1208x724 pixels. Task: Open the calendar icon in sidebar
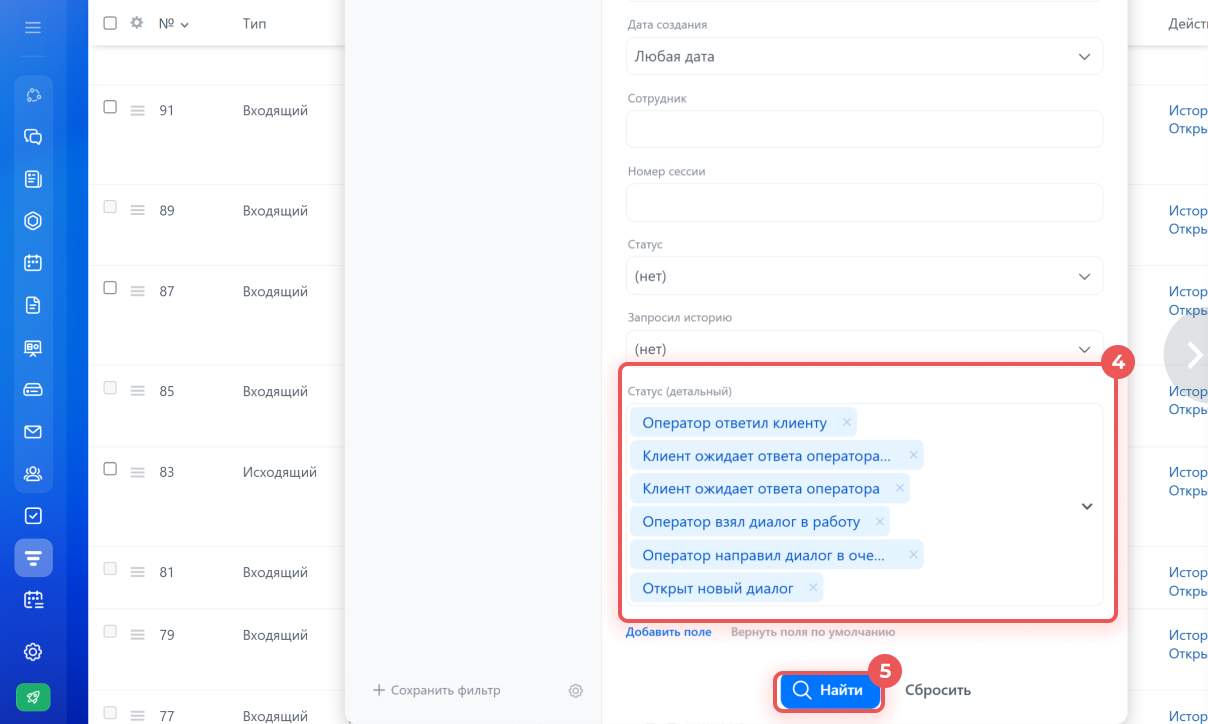pyautogui.click(x=33, y=263)
